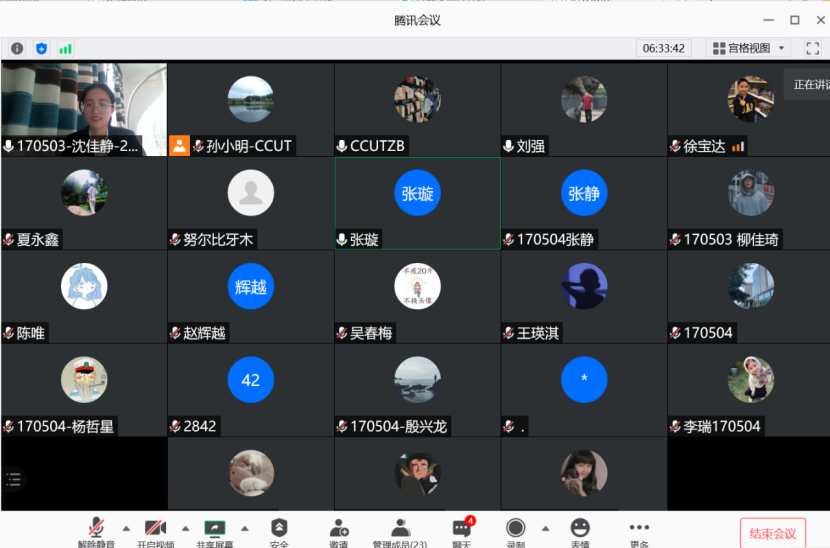Screen dimensions: 830x548
Task: Open the chat (聊天) panel
Action: point(461,530)
